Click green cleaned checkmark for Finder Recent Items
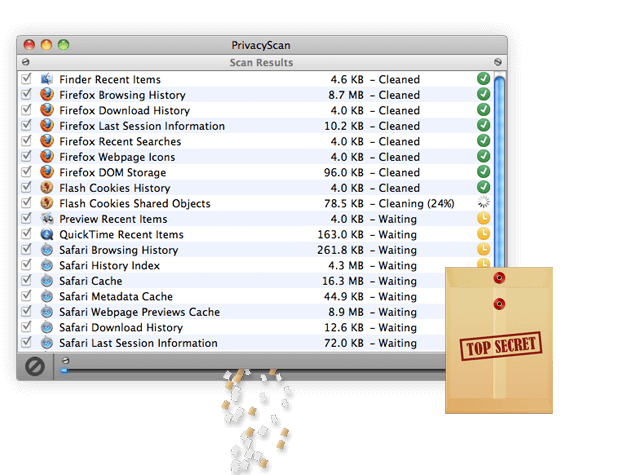This screenshot has height=475, width=639. coord(483,78)
